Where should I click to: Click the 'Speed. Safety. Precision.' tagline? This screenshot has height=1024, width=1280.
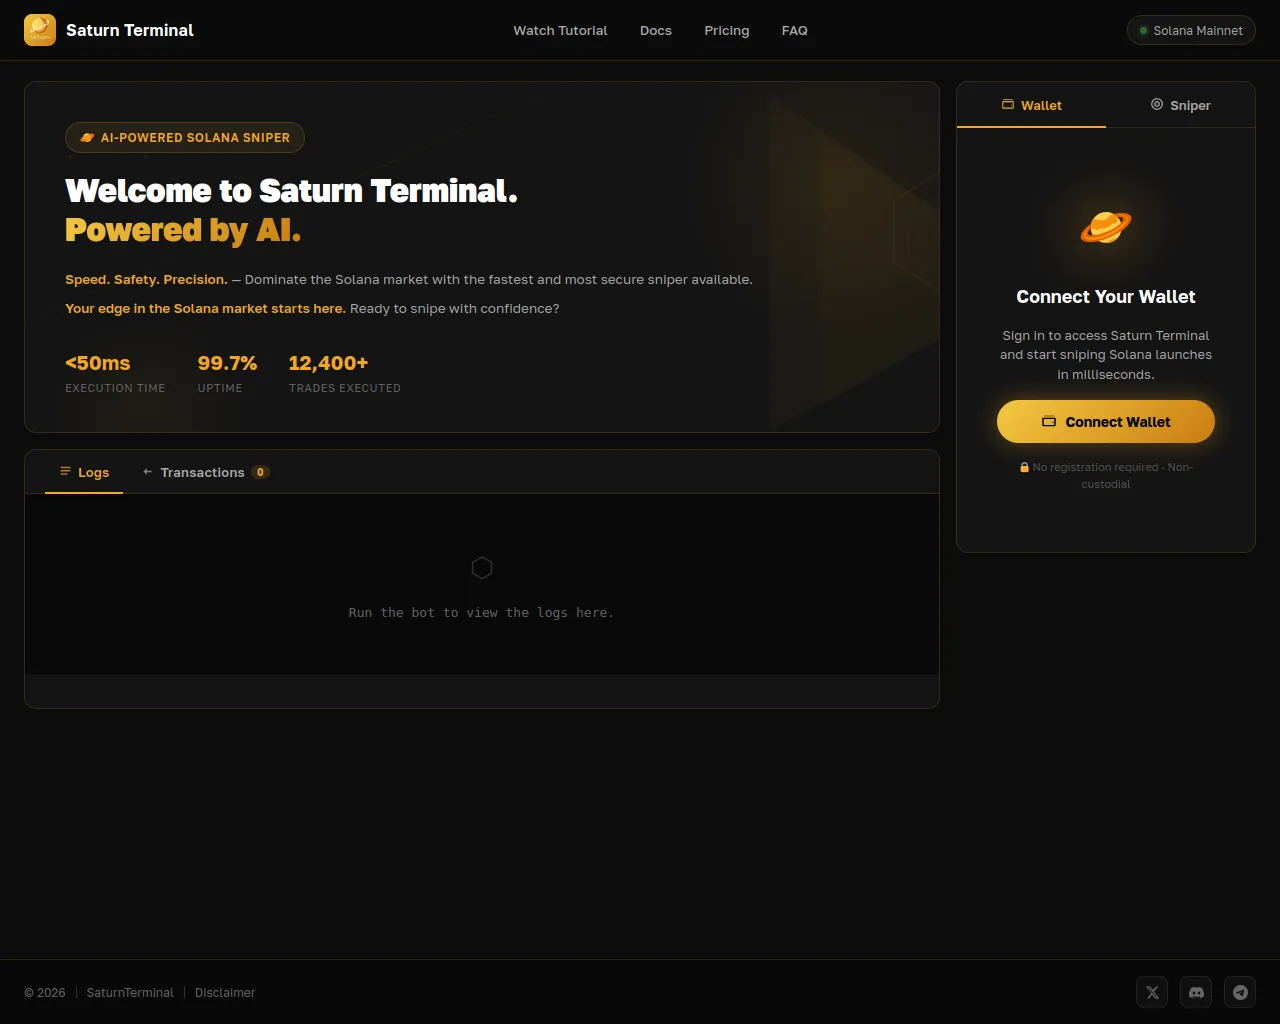tap(146, 280)
